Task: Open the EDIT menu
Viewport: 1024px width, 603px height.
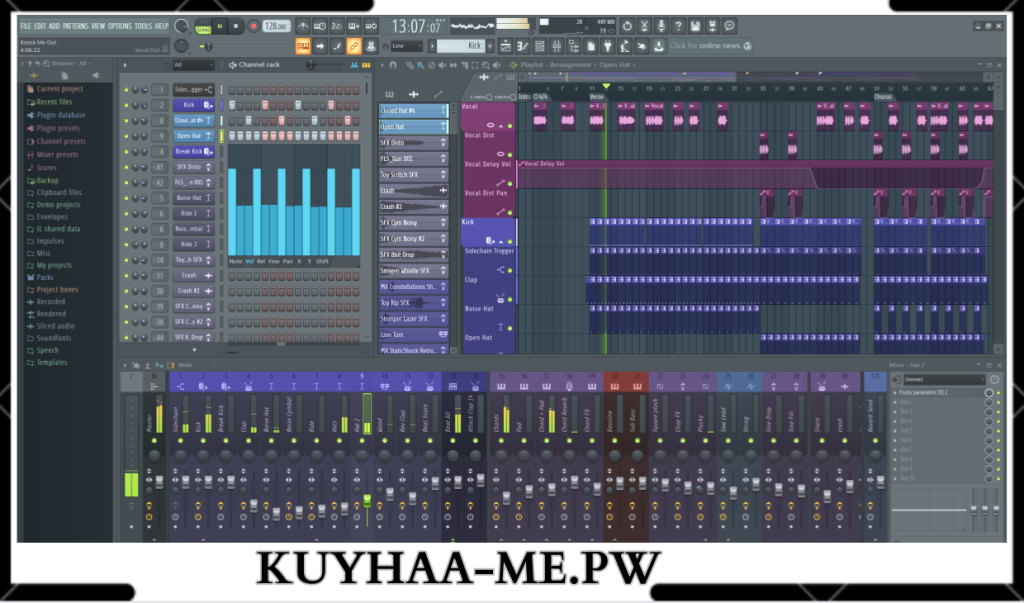Action: (40, 26)
